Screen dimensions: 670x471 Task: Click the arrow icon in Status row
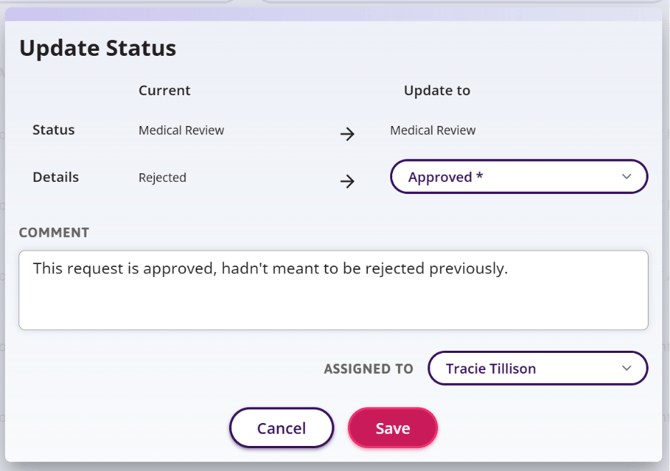347,134
